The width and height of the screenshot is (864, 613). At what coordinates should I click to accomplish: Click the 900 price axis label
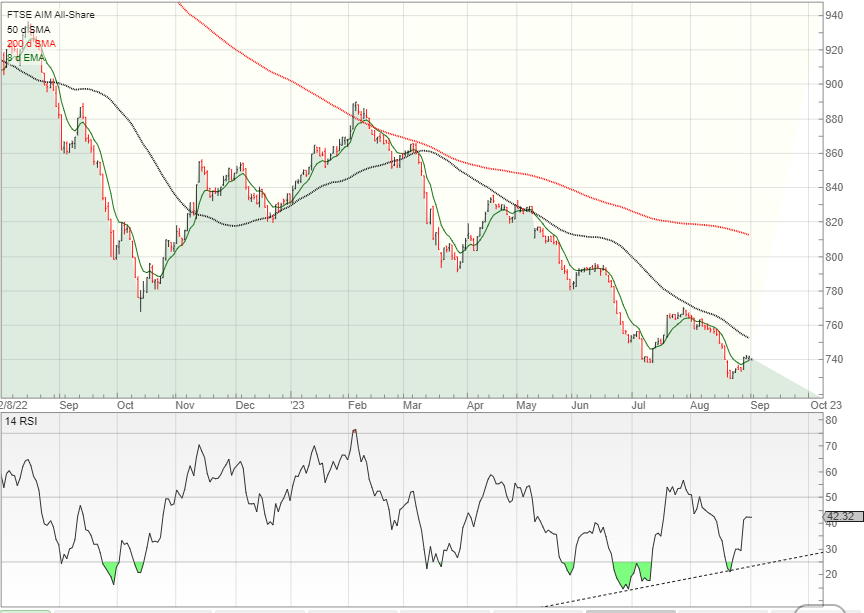834,84
